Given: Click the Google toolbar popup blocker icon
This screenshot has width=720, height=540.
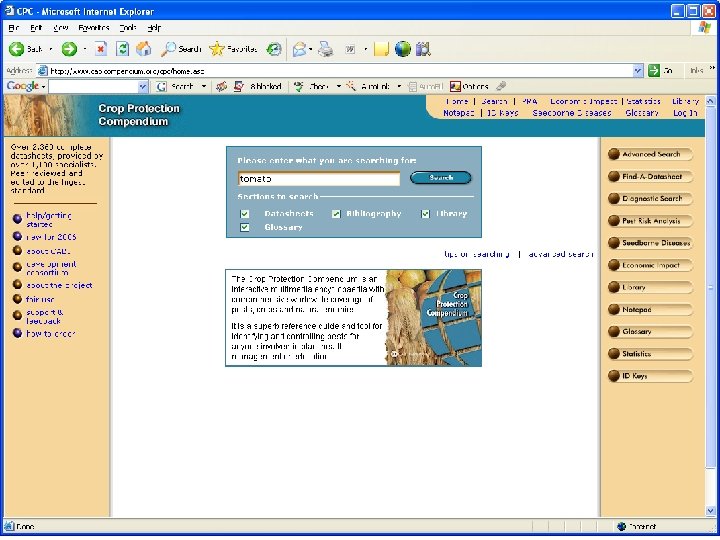Looking at the screenshot, I should [x=239, y=86].
